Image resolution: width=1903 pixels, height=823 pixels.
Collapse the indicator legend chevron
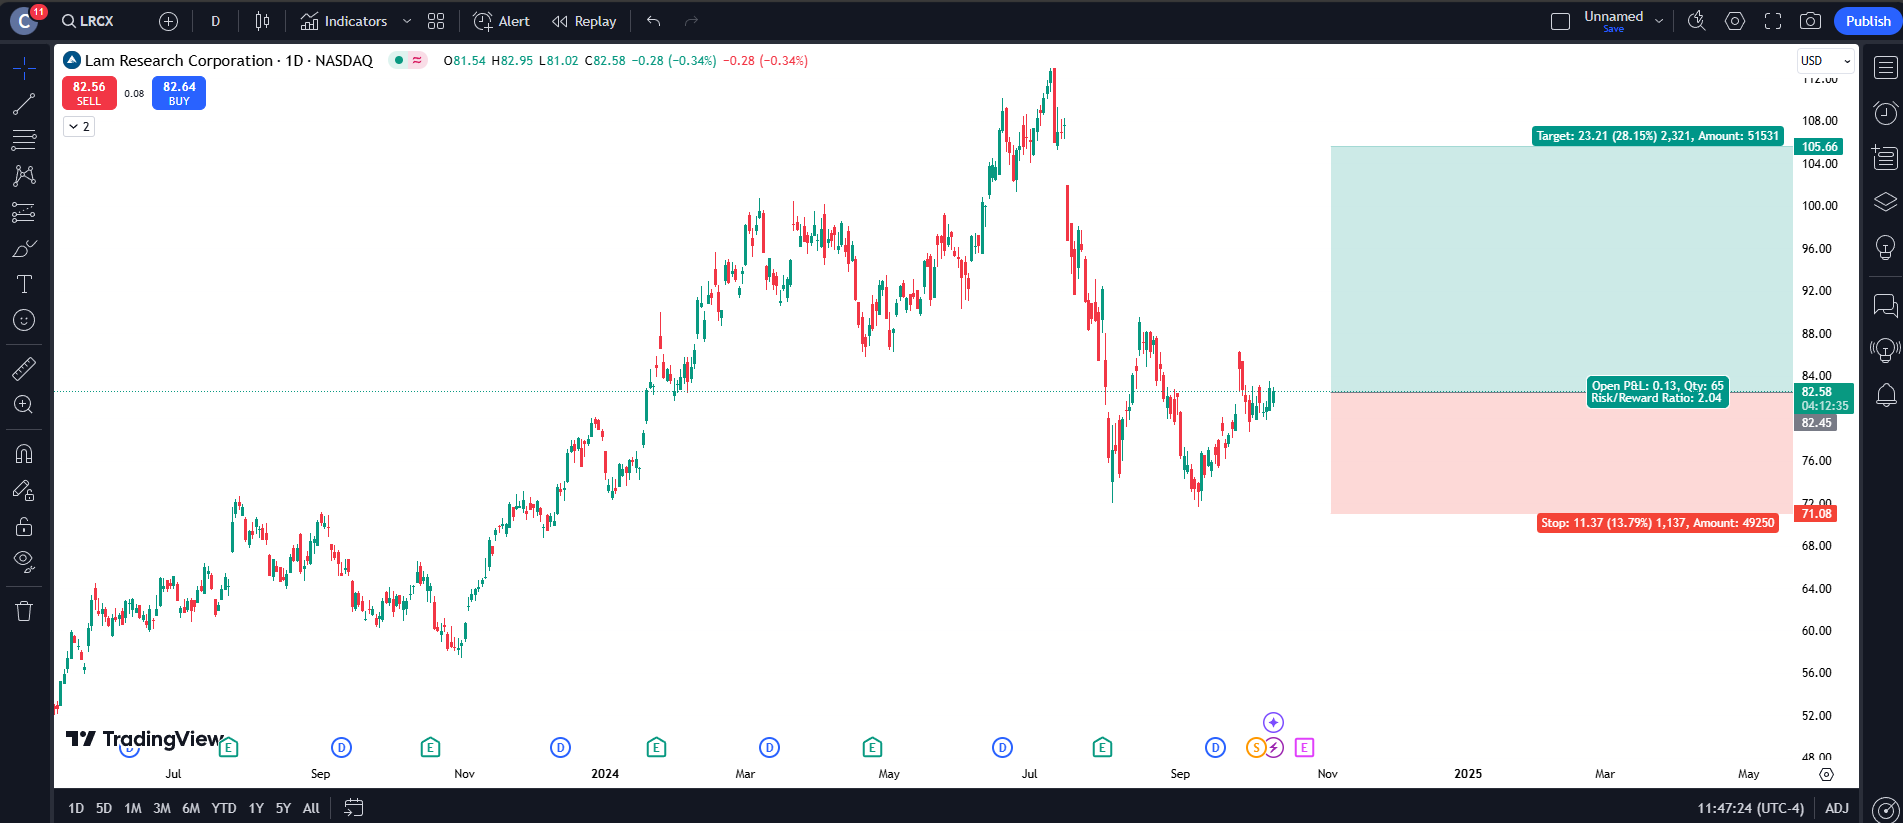tap(79, 126)
